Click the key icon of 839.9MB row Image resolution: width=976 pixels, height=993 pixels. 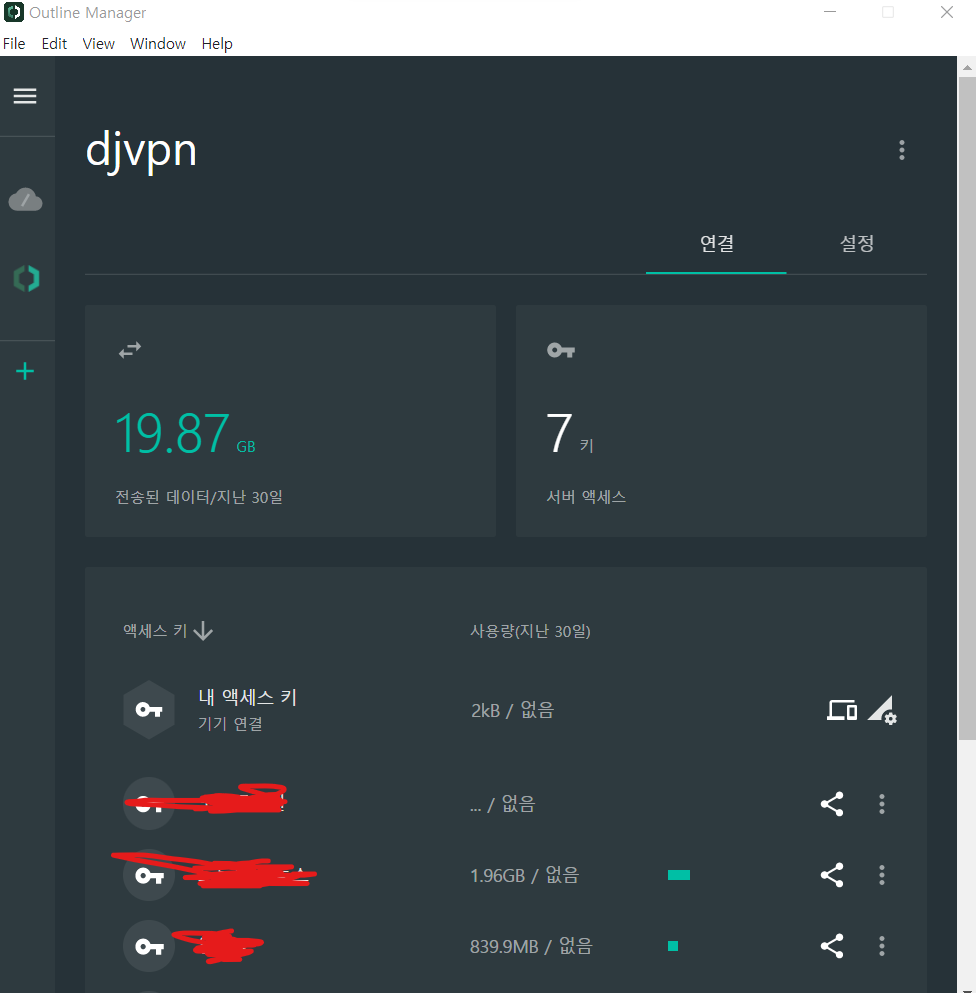pos(149,946)
